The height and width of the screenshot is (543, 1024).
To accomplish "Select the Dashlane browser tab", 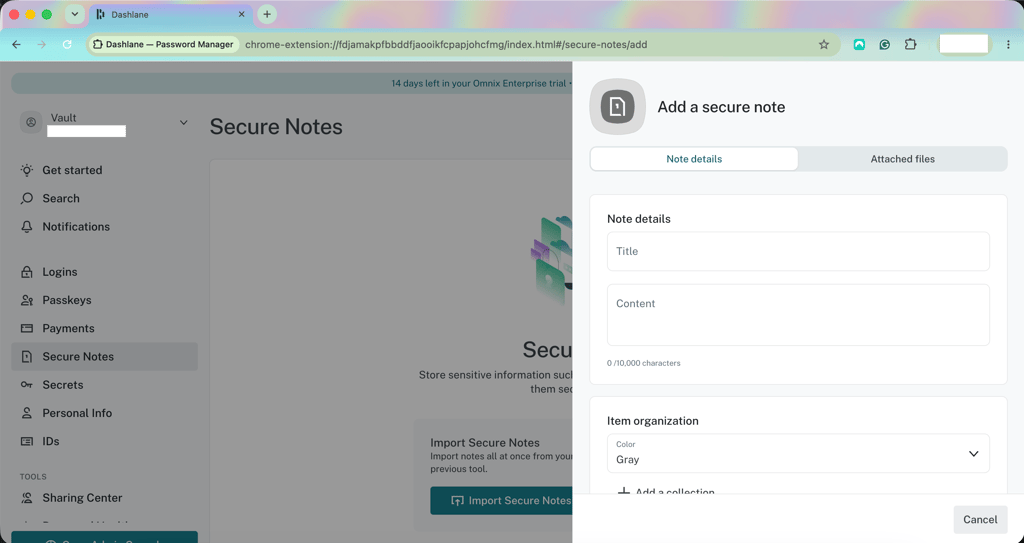I will 170,14.
